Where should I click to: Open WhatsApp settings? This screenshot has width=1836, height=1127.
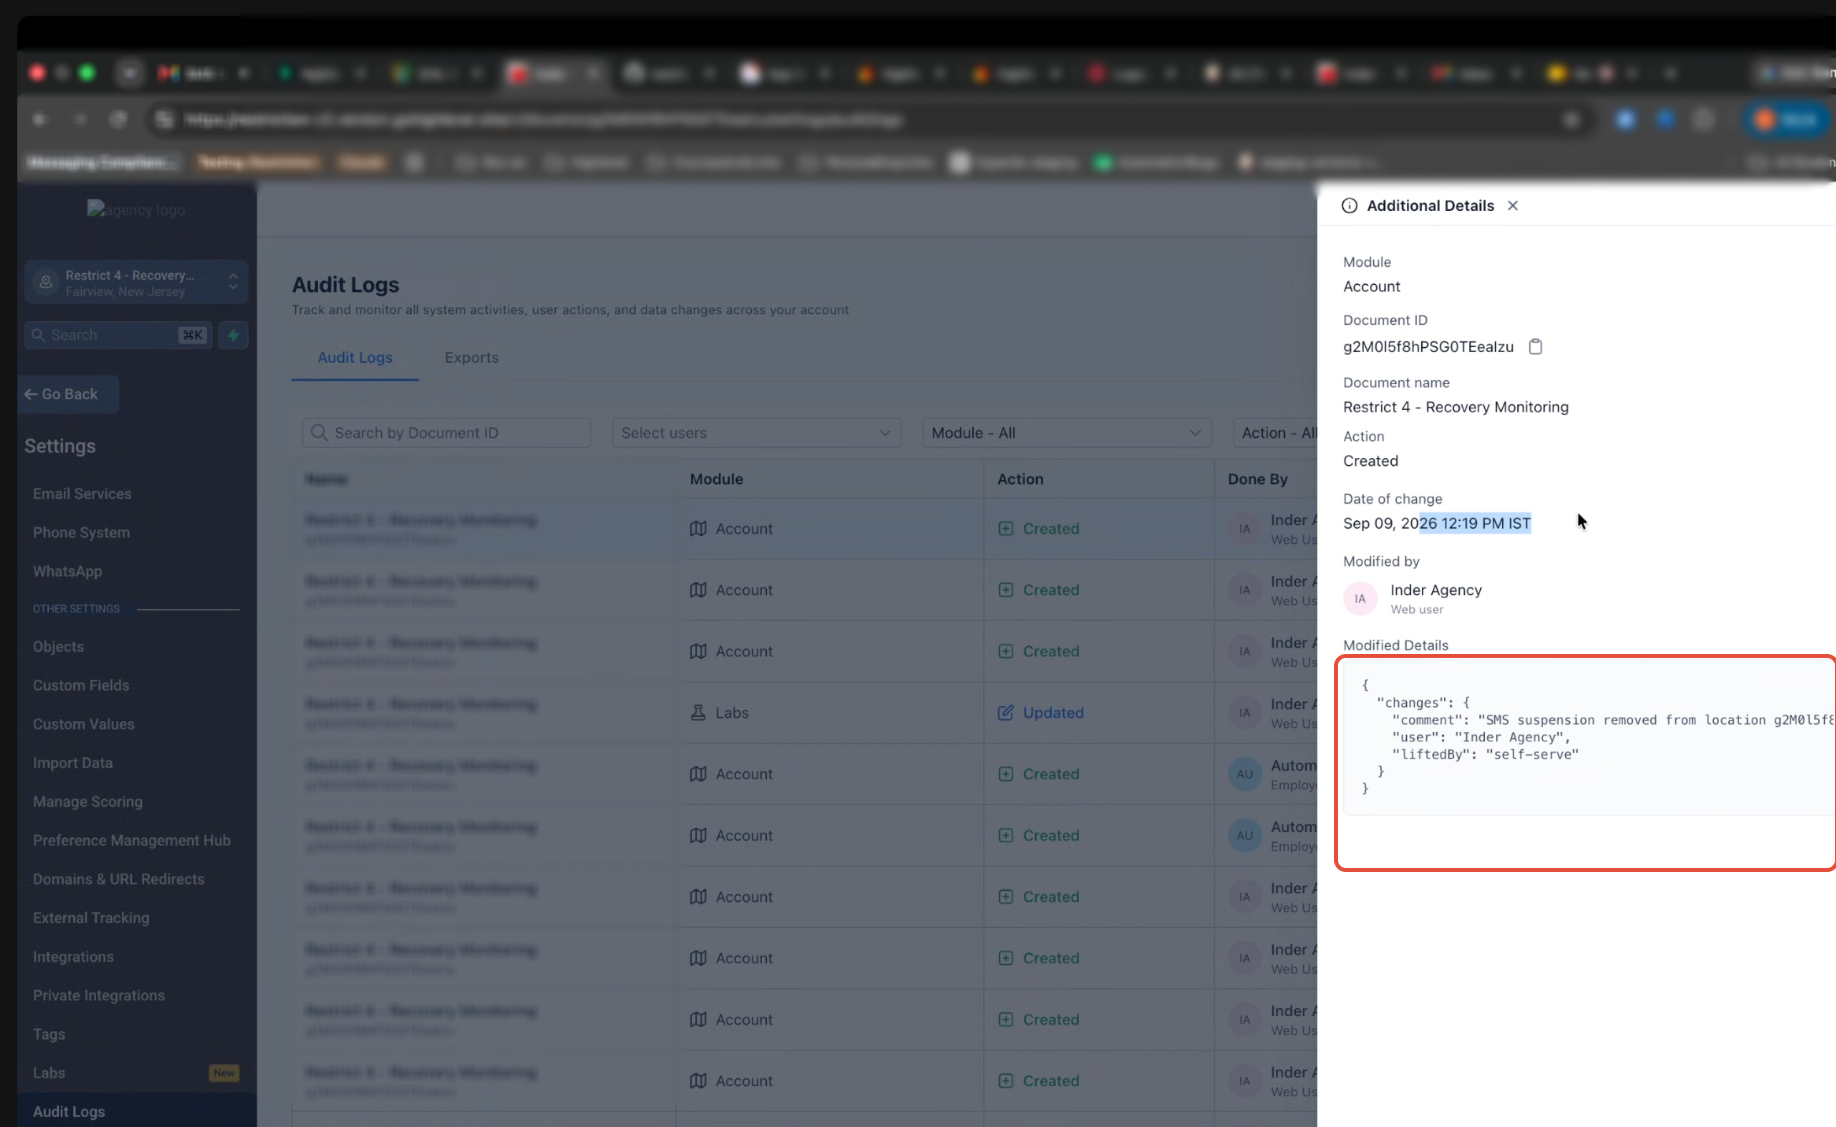click(67, 572)
